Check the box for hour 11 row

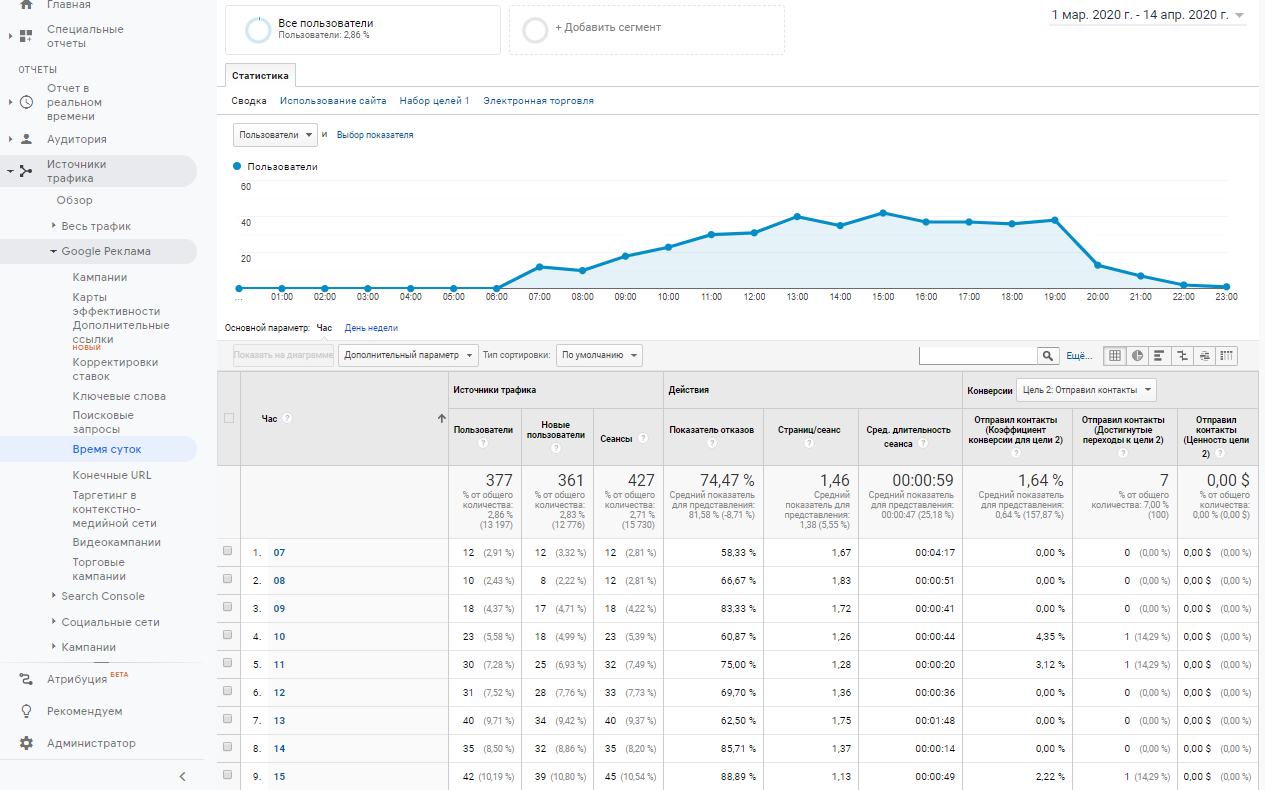[x=228, y=663]
